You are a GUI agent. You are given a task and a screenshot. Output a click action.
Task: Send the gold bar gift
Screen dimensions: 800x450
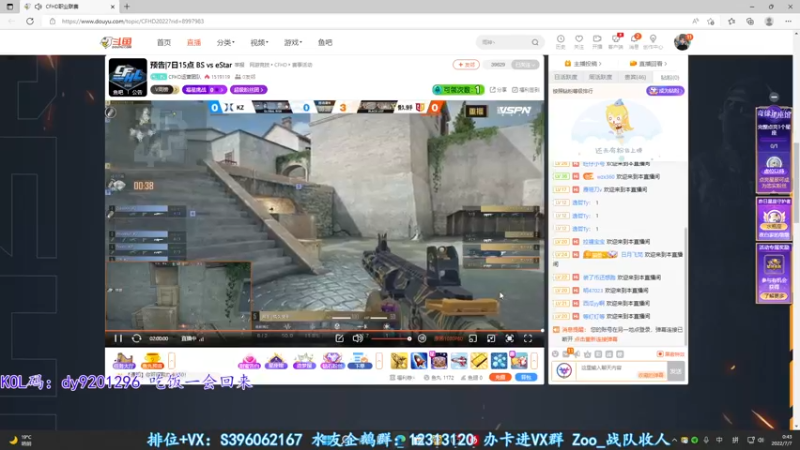479,361
